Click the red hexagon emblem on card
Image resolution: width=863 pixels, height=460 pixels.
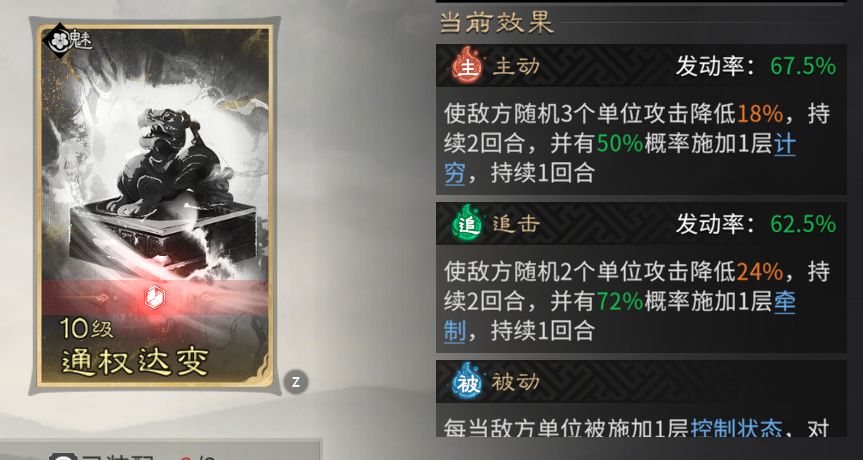pyautogui.click(x=155, y=298)
